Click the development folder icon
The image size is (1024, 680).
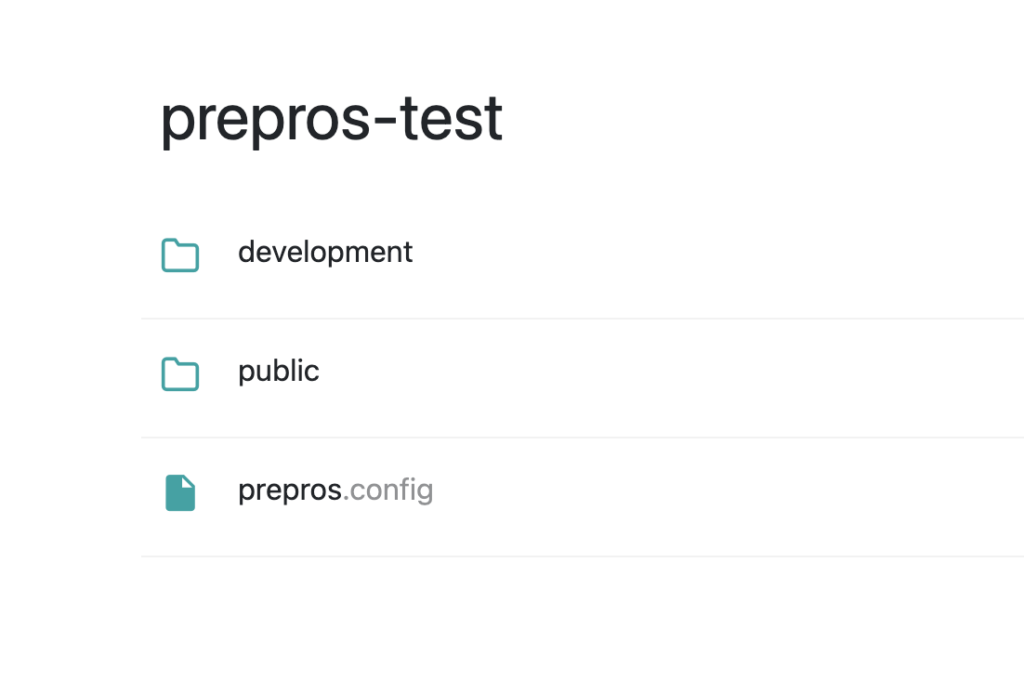point(180,255)
